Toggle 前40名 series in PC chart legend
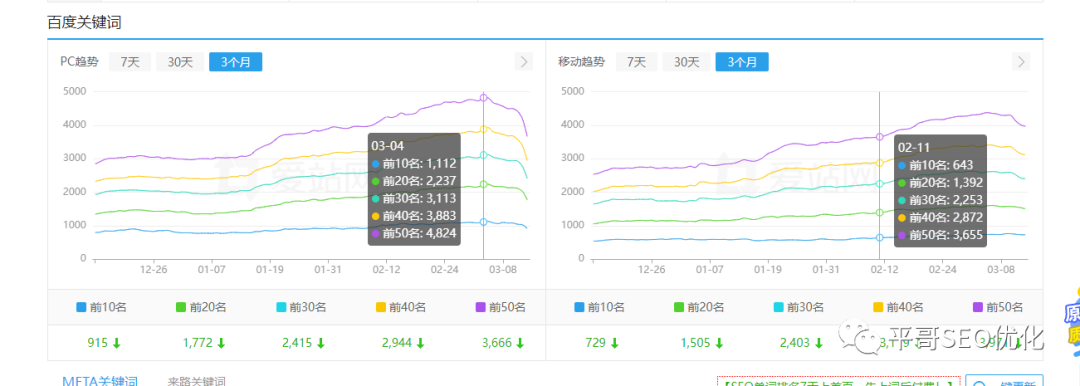The width and height of the screenshot is (1080, 386). click(x=400, y=307)
